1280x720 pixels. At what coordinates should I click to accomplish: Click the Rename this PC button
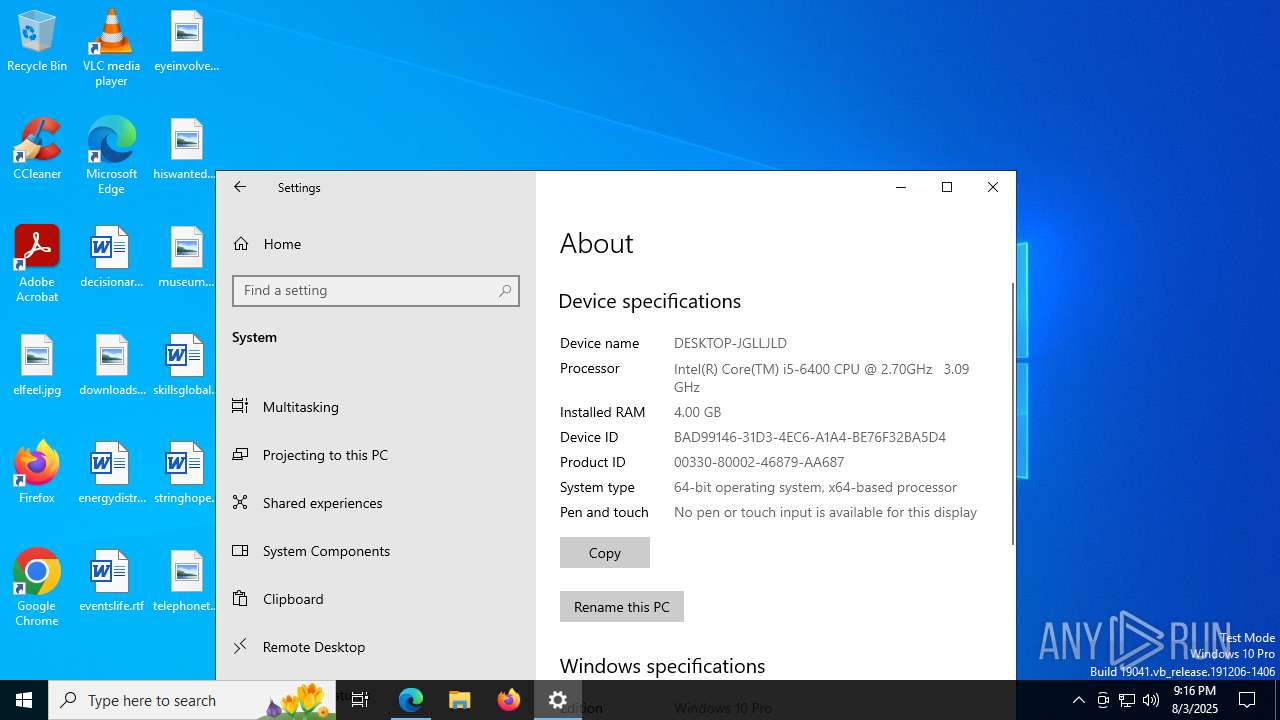622,607
